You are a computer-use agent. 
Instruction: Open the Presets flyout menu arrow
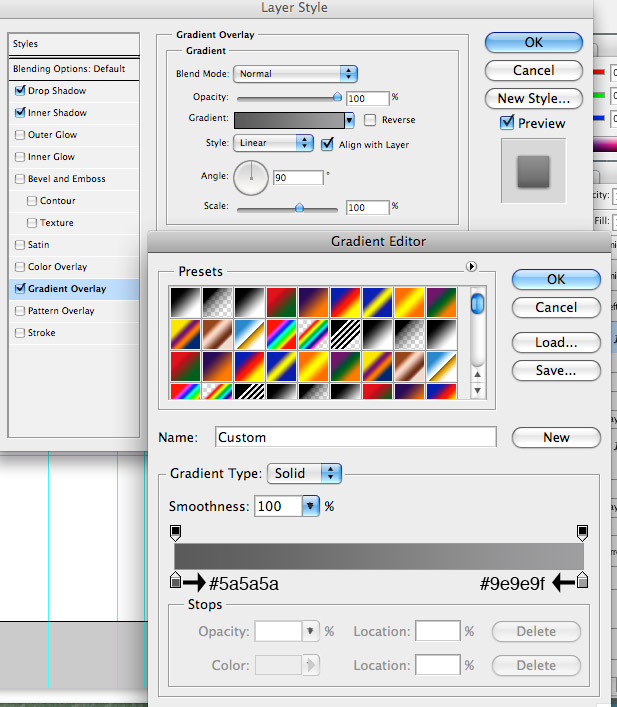click(471, 266)
